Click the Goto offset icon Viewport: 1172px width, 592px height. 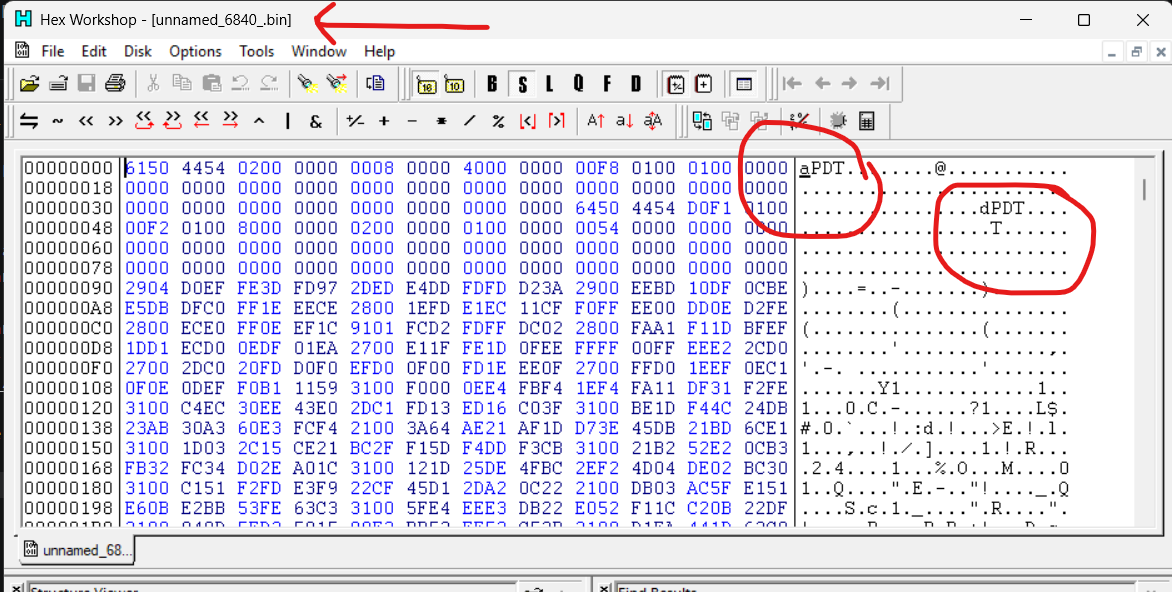tap(374, 84)
